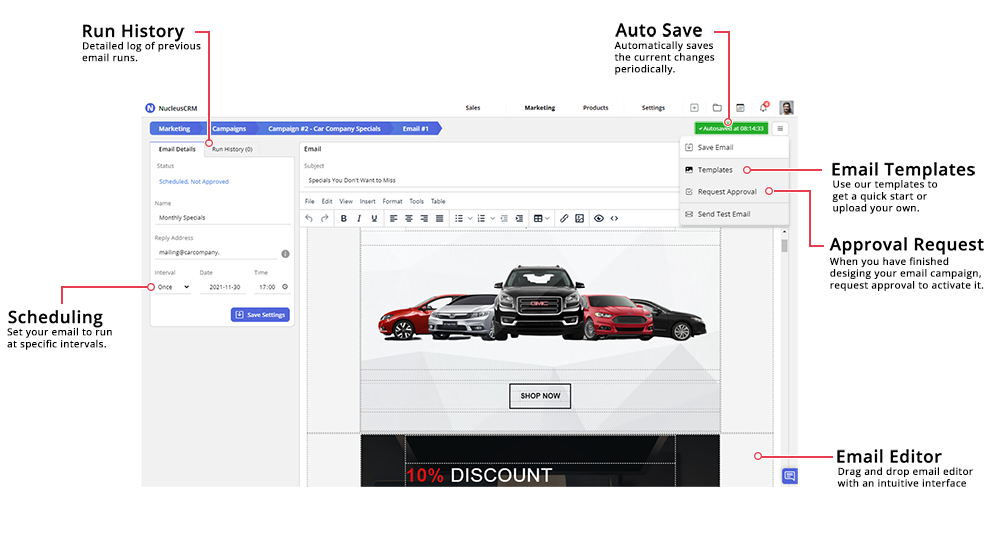Screen dimensions: 990x547
Task: Go to the Campaigns breadcrumb
Action: coord(230,129)
